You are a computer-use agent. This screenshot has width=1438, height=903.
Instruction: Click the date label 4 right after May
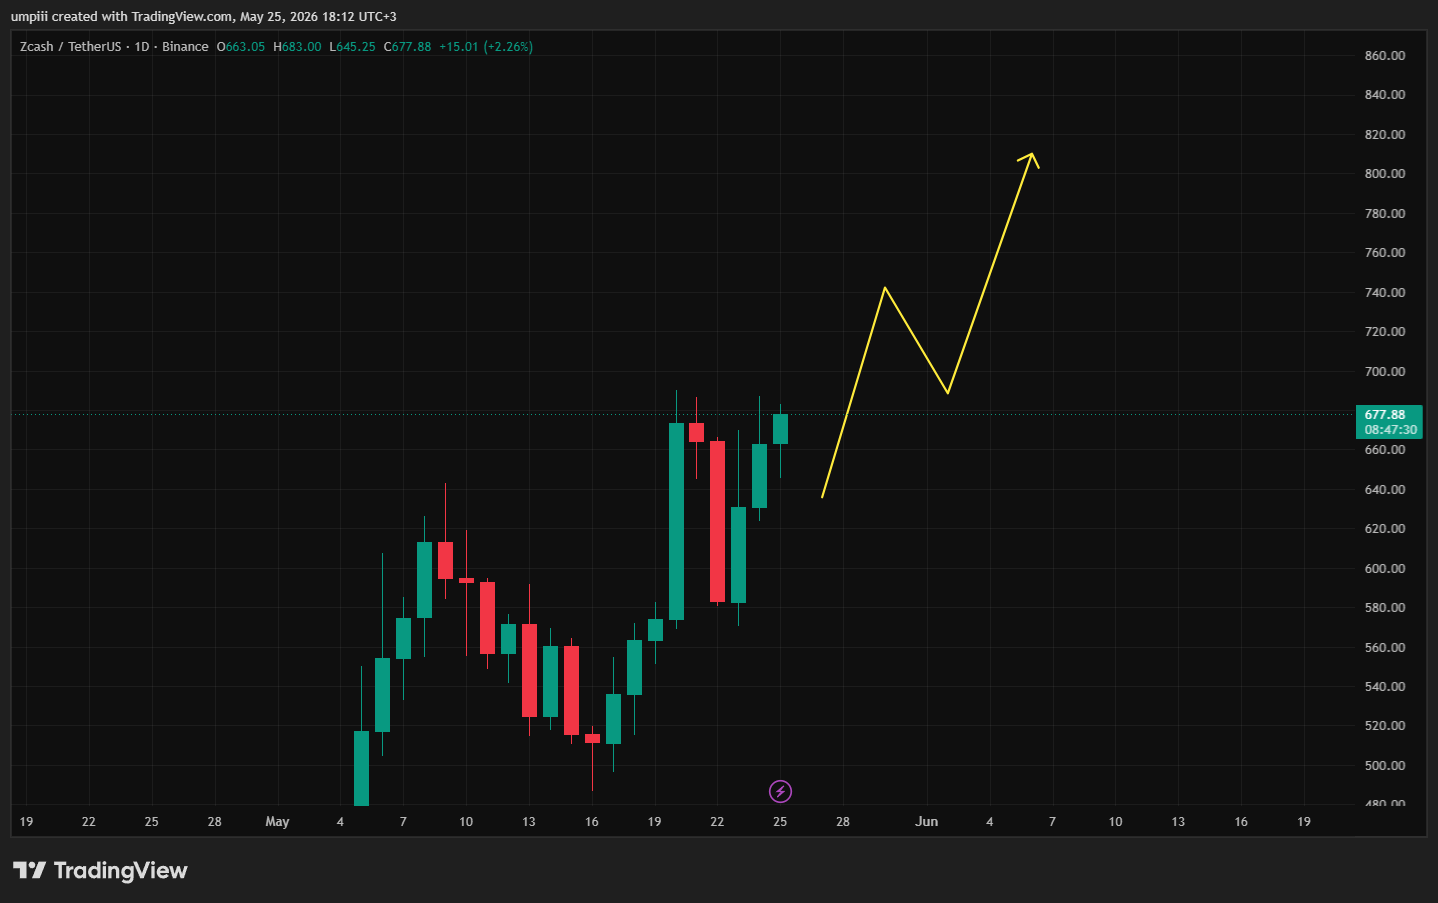tap(340, 822)
